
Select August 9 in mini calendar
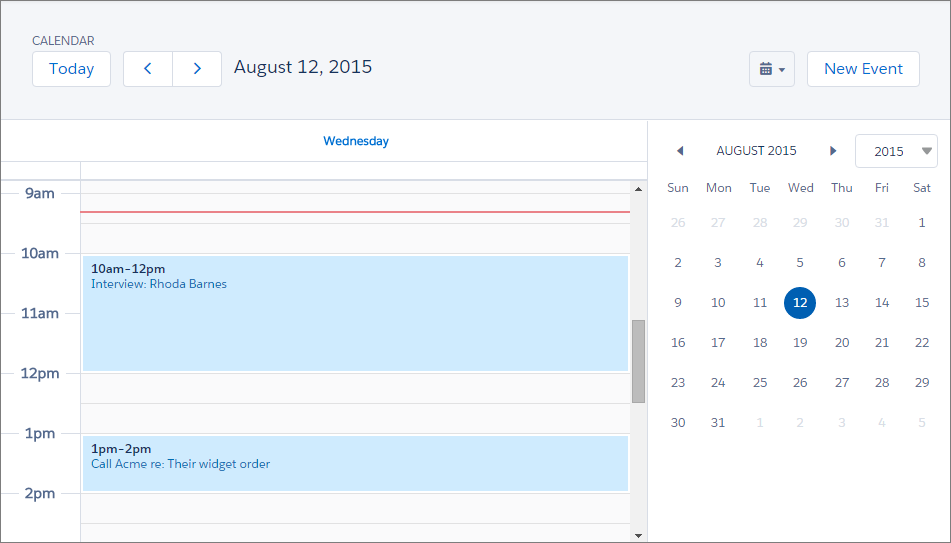pos(678,303)
